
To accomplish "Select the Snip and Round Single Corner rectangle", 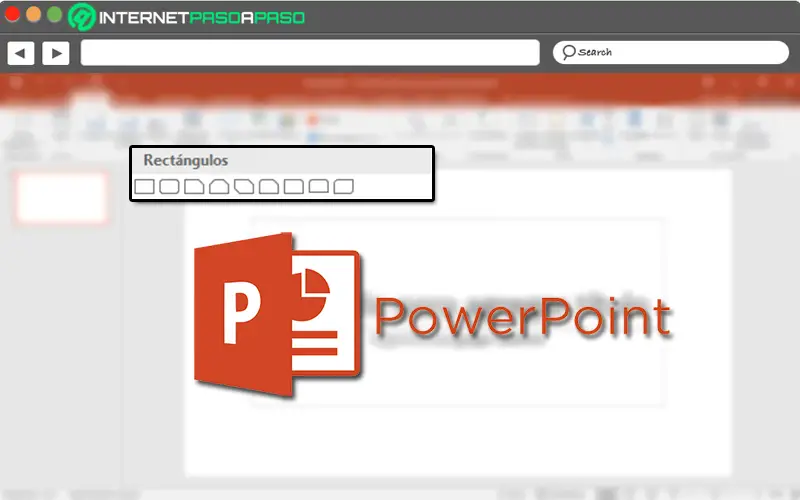I will (269, 186).
